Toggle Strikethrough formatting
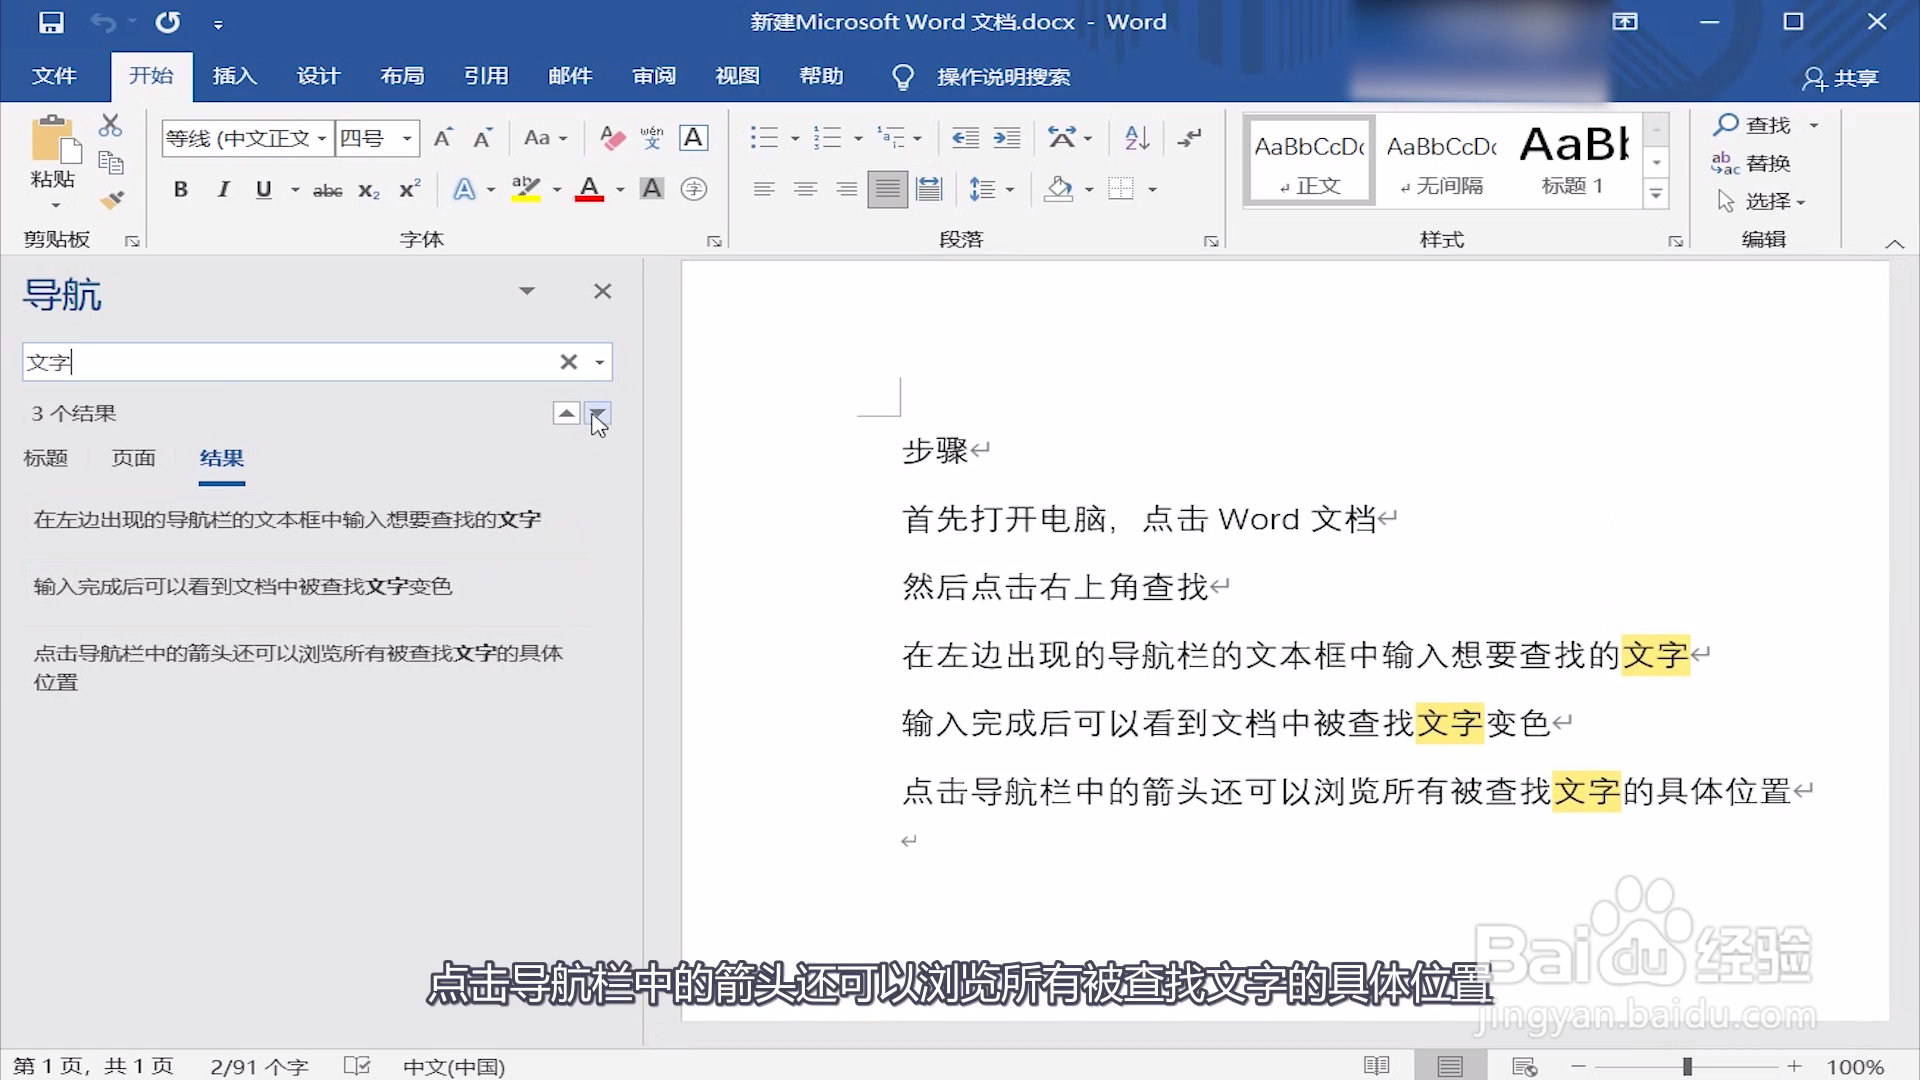Screen dimensions: 1920x1080 click(x=327, y=189)
